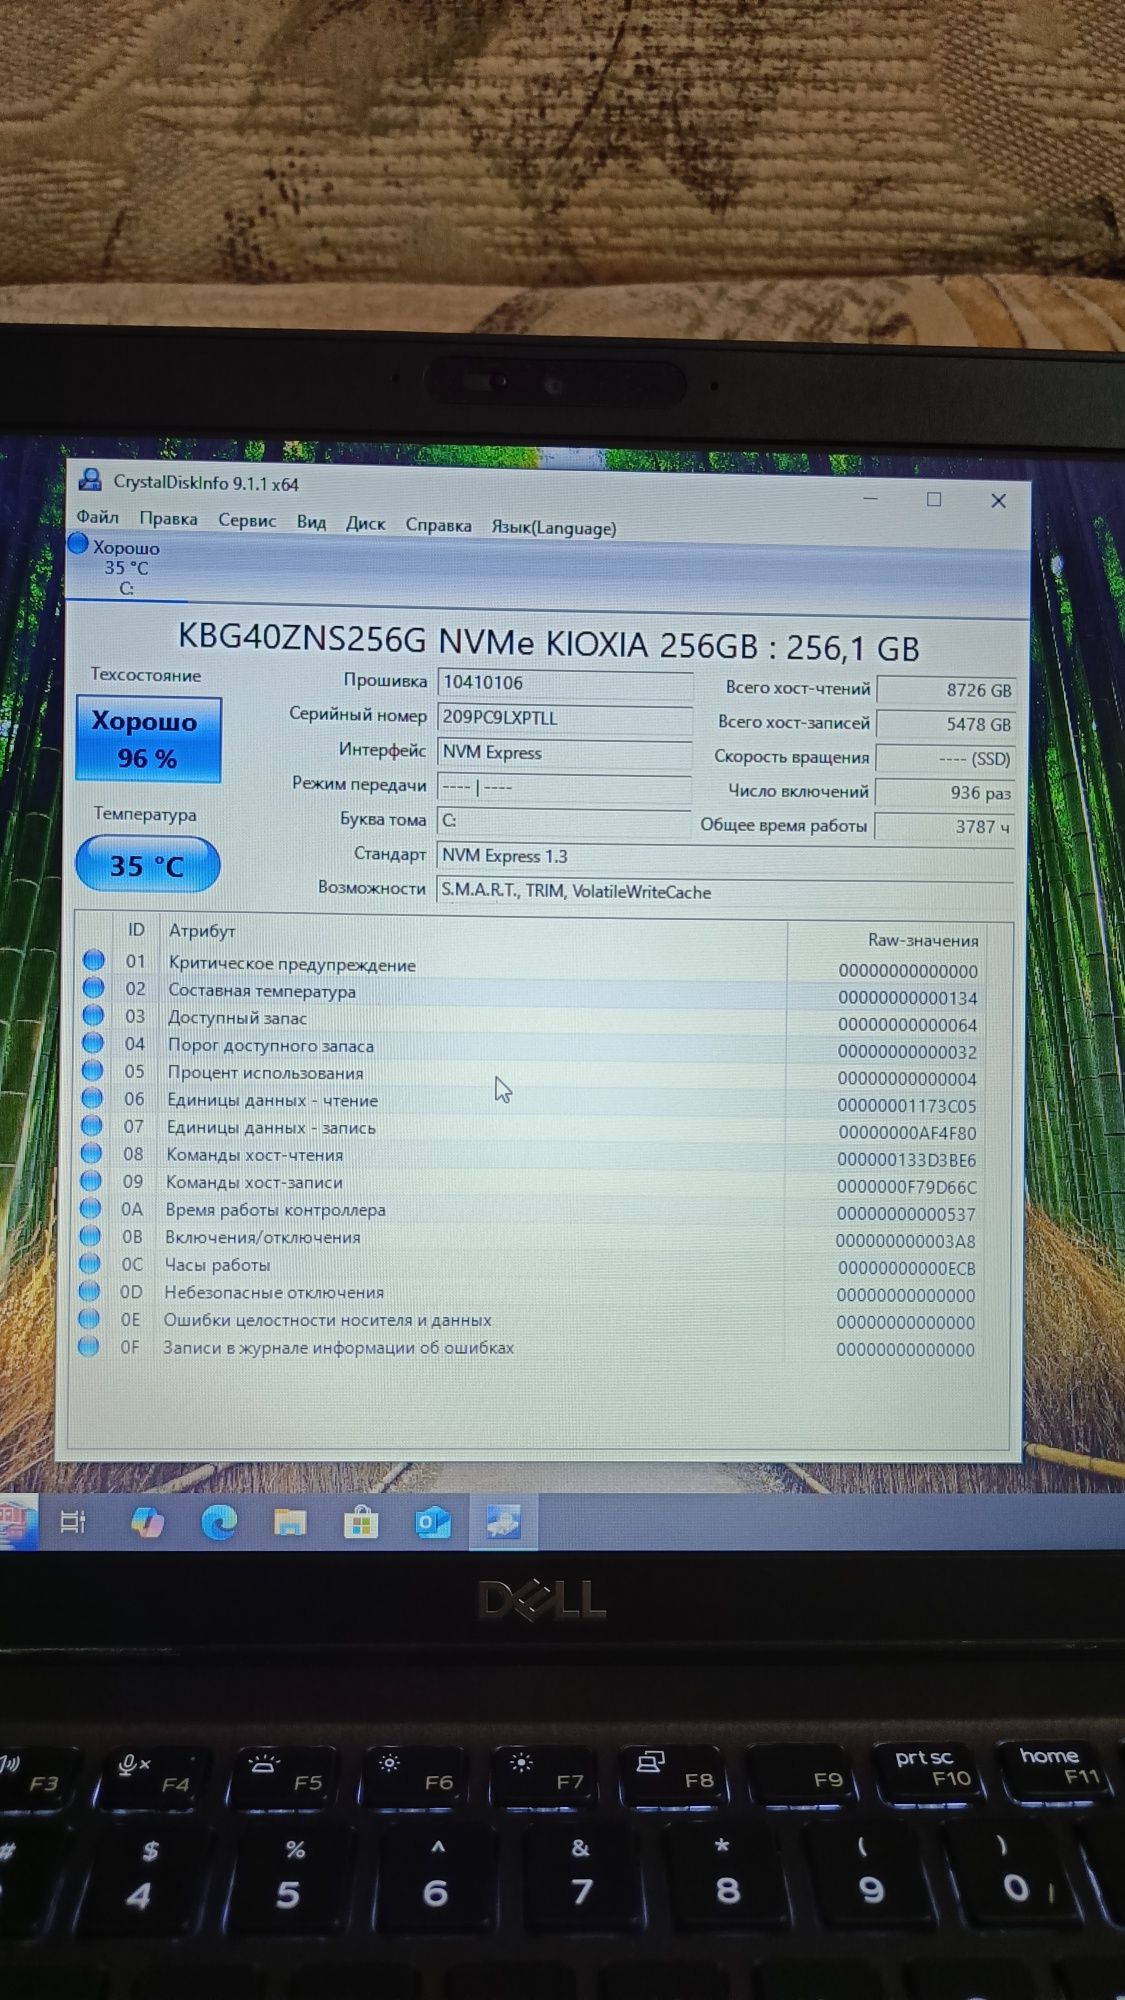
Task: Click raw value 00000000000ECB
Action: [906, 1269]
